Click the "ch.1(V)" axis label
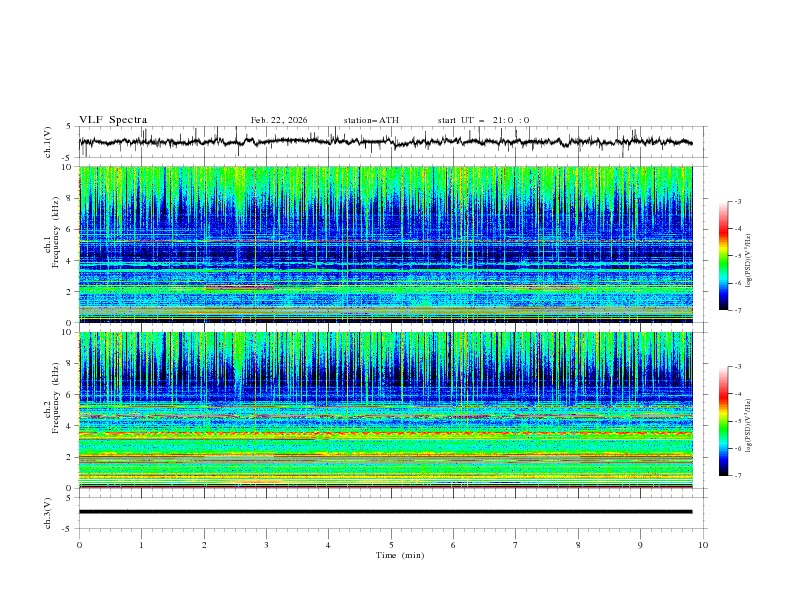 pos(48,142)
